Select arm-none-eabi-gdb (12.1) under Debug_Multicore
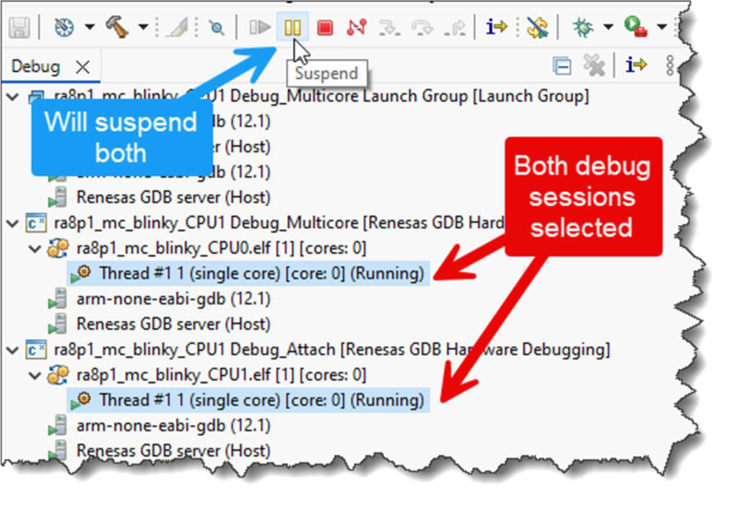The height and width of the screenshot is (512, 738). [x=160, y=299]
